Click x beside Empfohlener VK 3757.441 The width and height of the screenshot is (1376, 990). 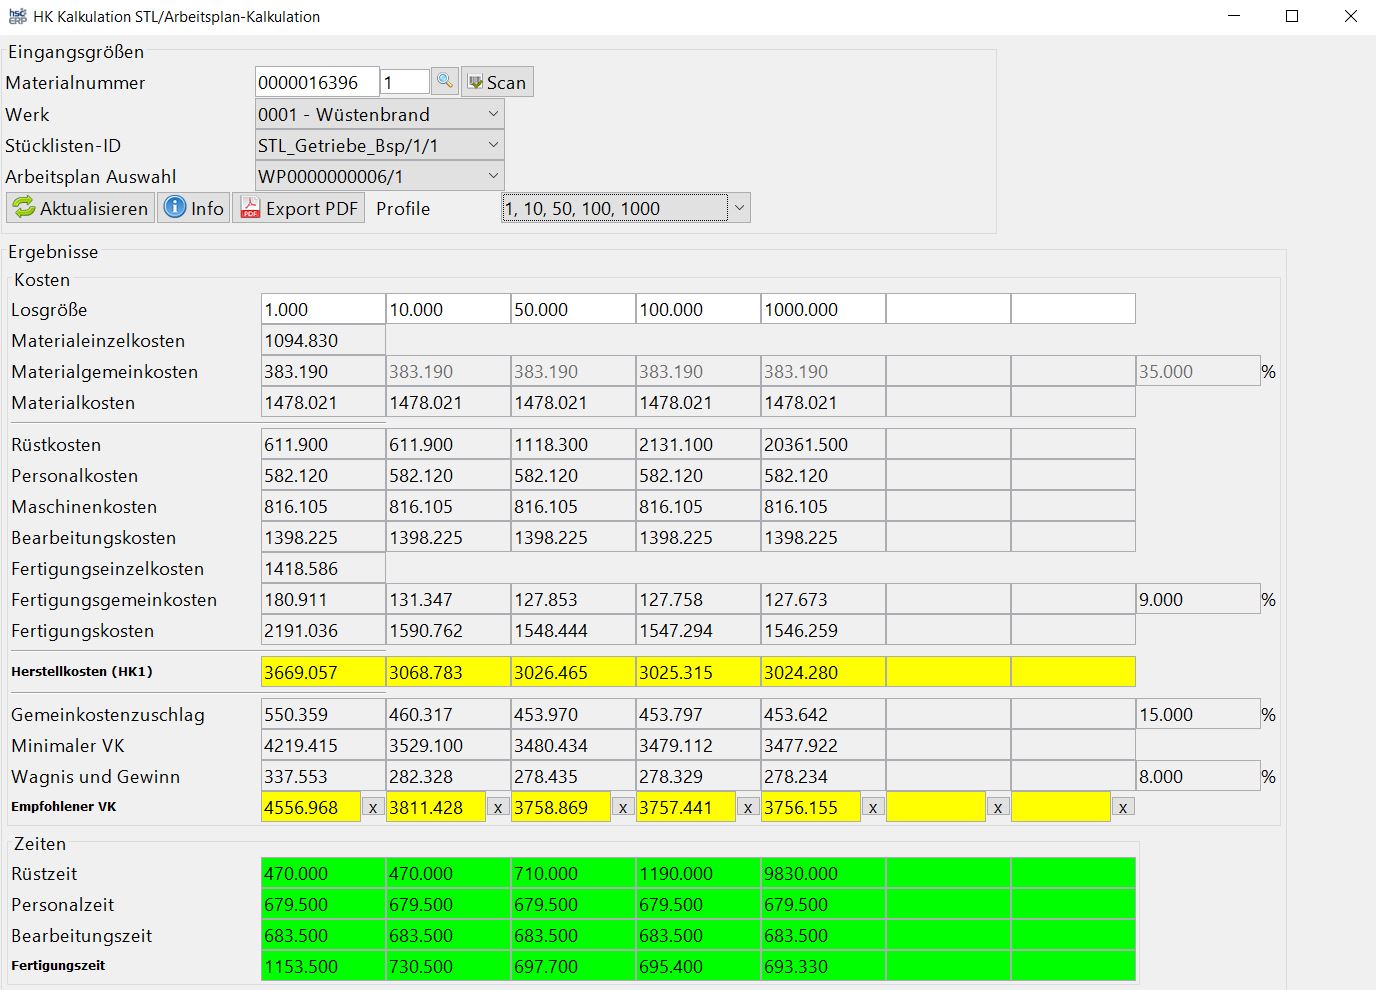pos(748,808)
